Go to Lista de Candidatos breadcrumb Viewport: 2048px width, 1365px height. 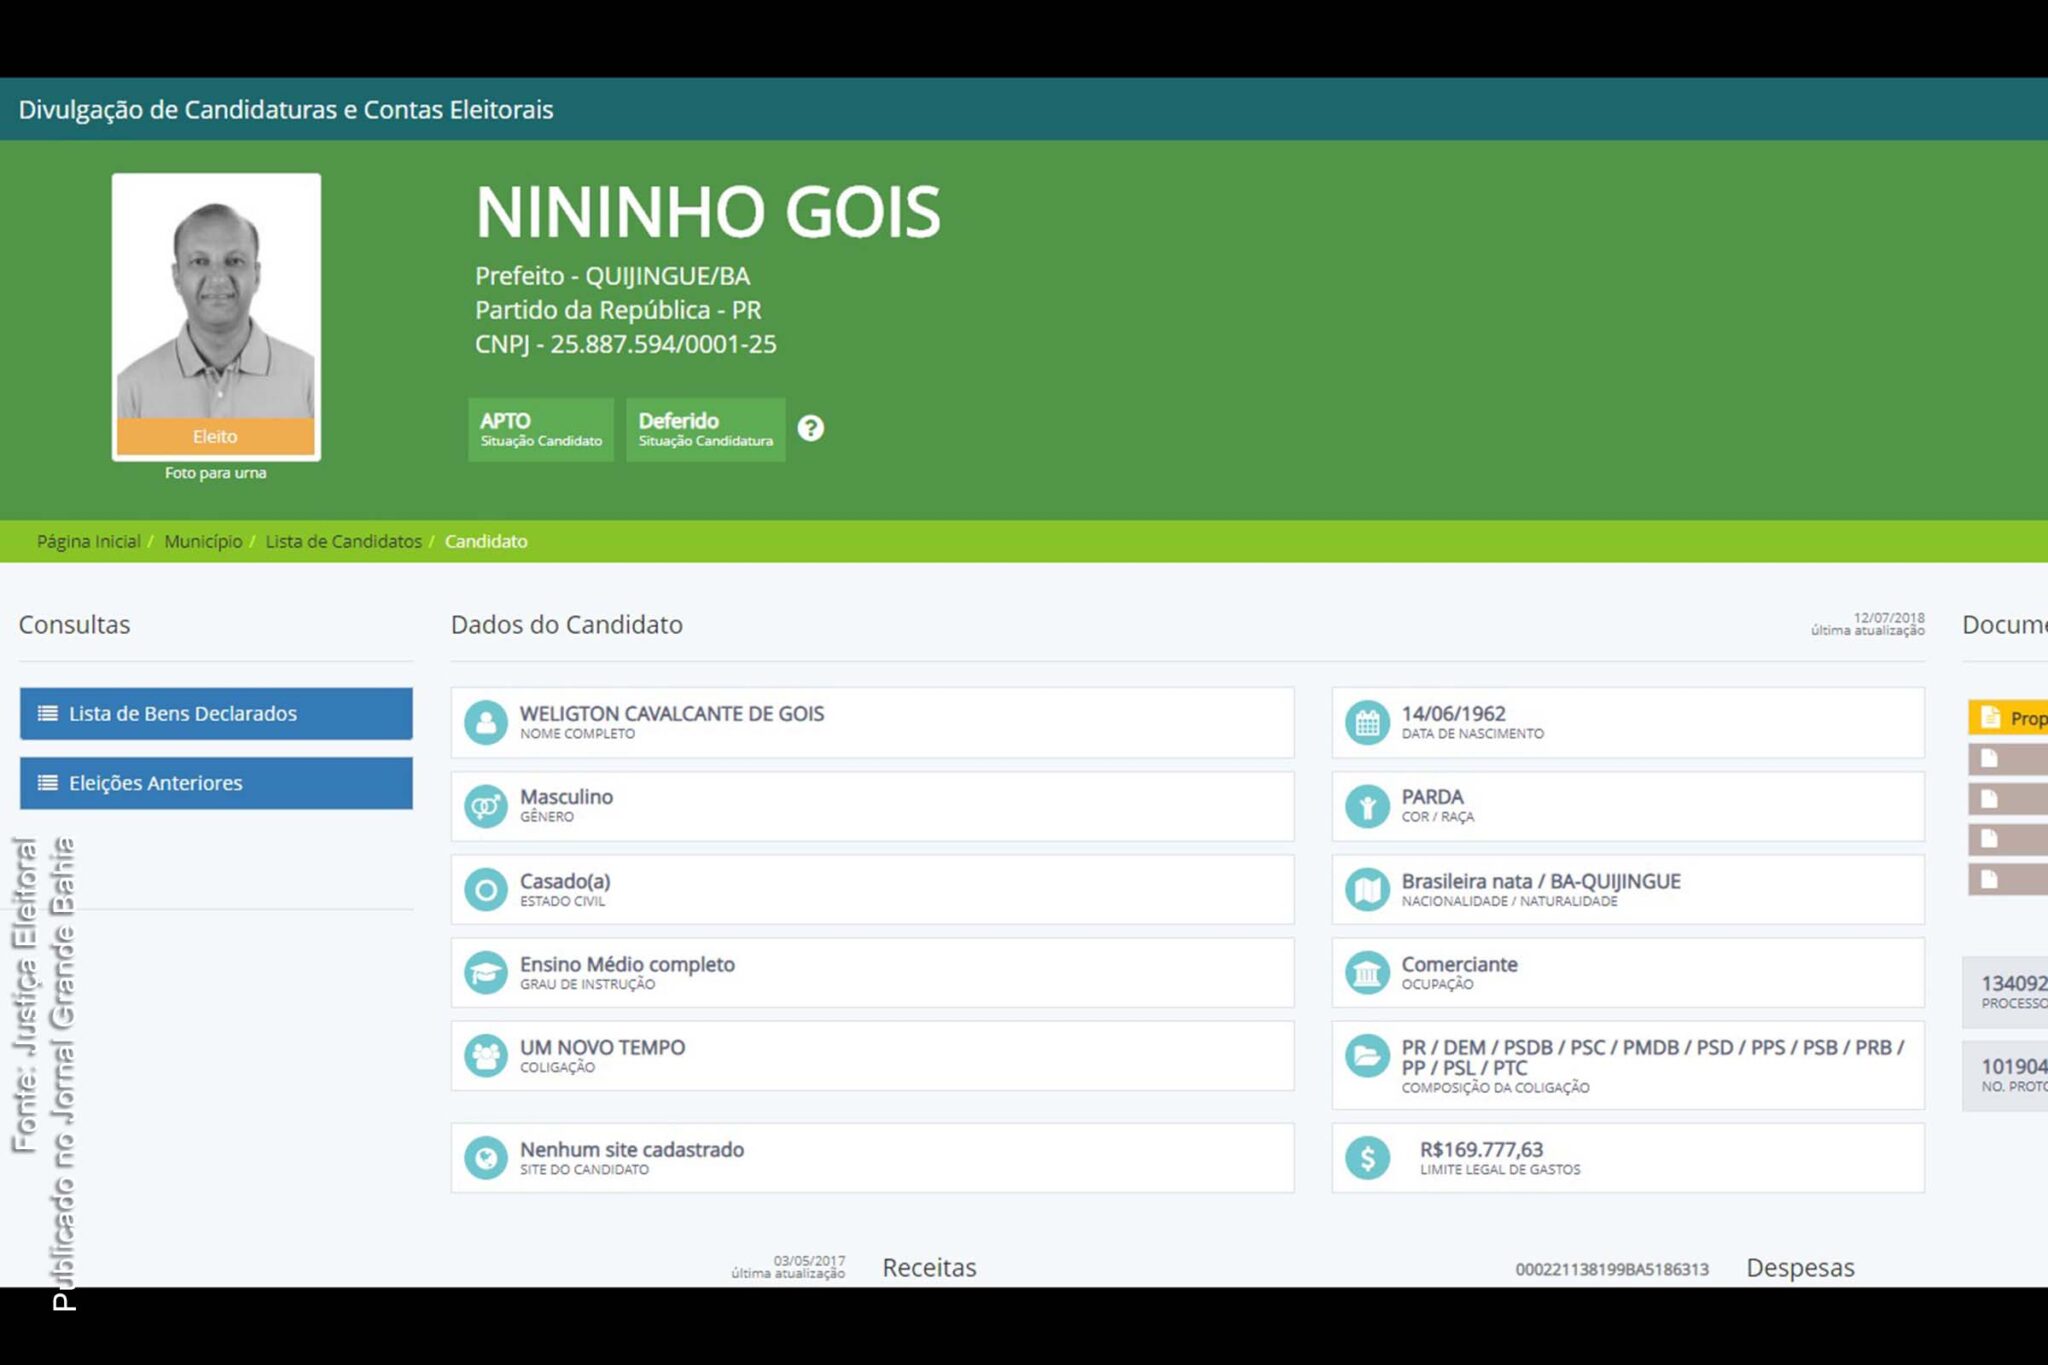(x=343, y=541)
